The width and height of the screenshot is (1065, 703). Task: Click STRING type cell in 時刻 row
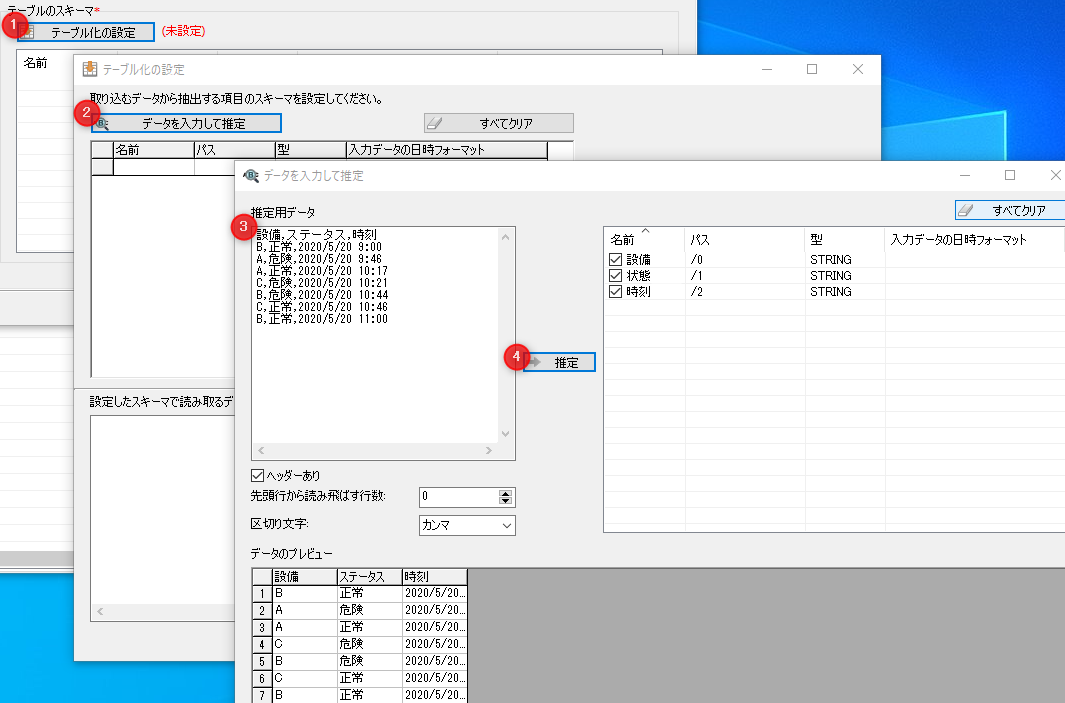(845, 291)
